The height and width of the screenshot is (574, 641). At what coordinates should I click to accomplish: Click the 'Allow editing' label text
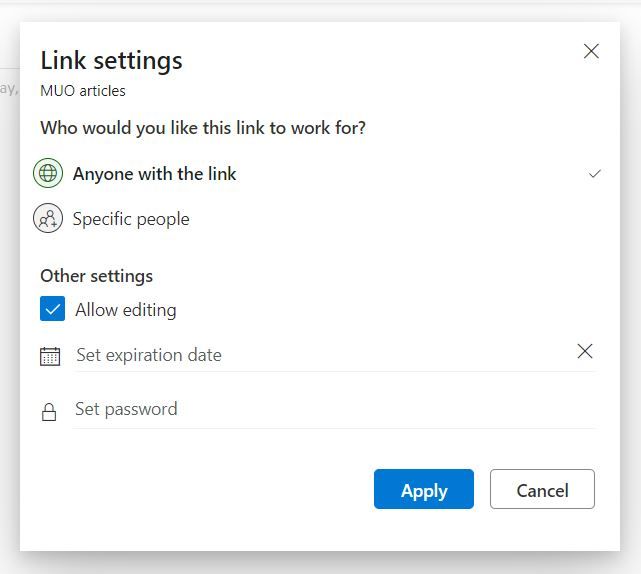[x=126, y=310]
